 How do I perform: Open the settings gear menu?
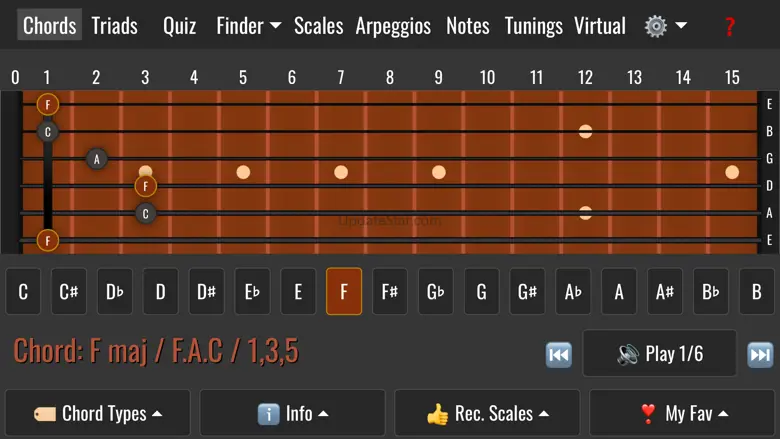665,26
